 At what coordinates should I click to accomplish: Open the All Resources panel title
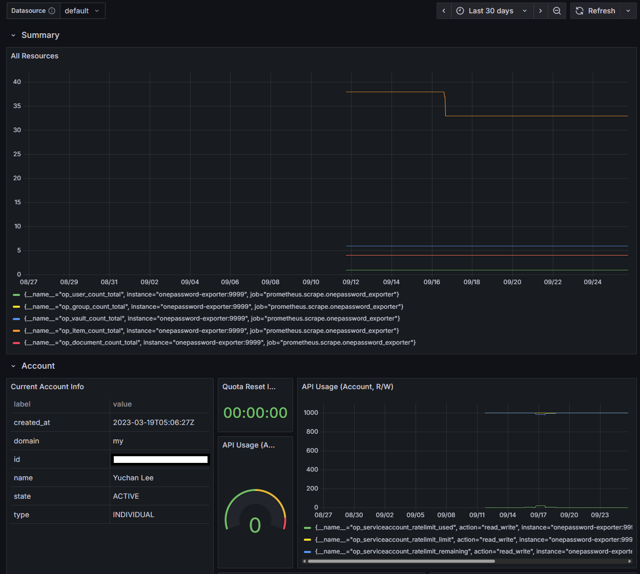click(35, 56)
